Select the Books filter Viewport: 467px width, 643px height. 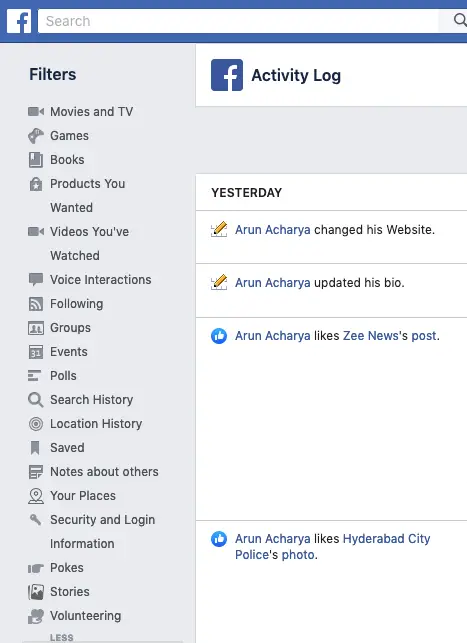pyautogui.click(x=67, y=160)
